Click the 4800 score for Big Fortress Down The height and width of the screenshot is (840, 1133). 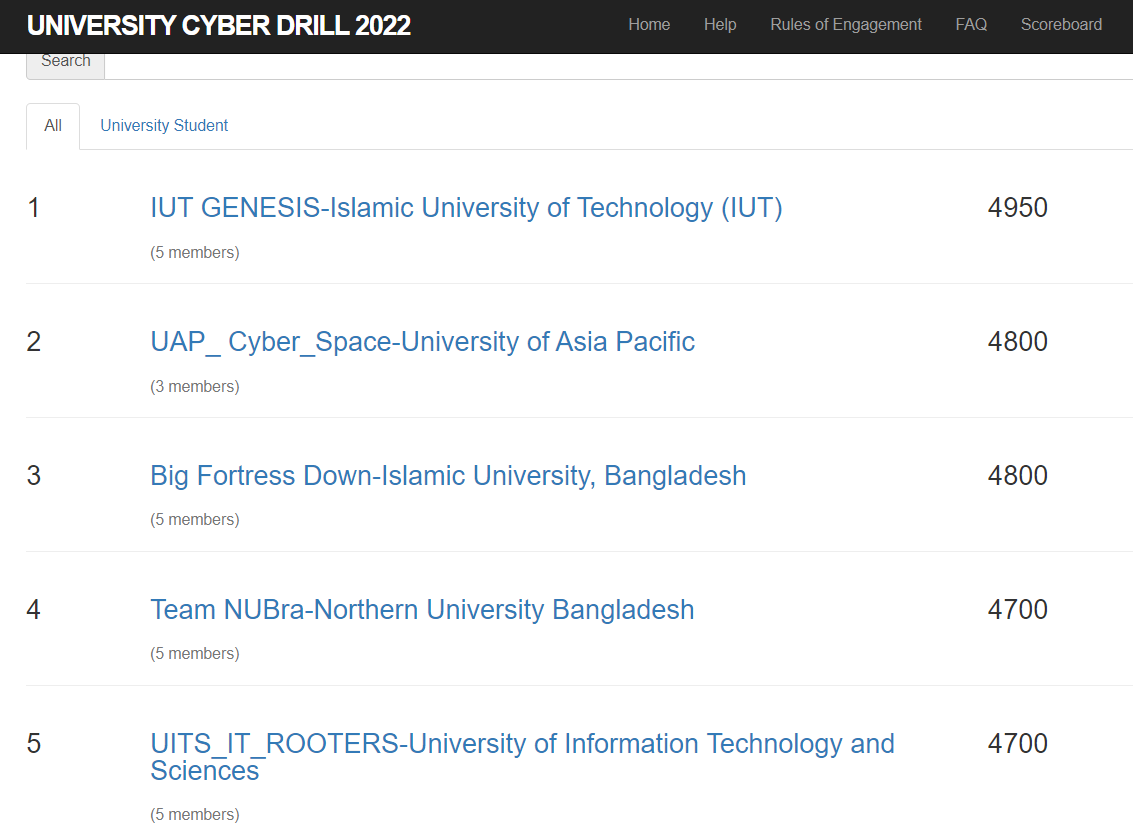1017,476
